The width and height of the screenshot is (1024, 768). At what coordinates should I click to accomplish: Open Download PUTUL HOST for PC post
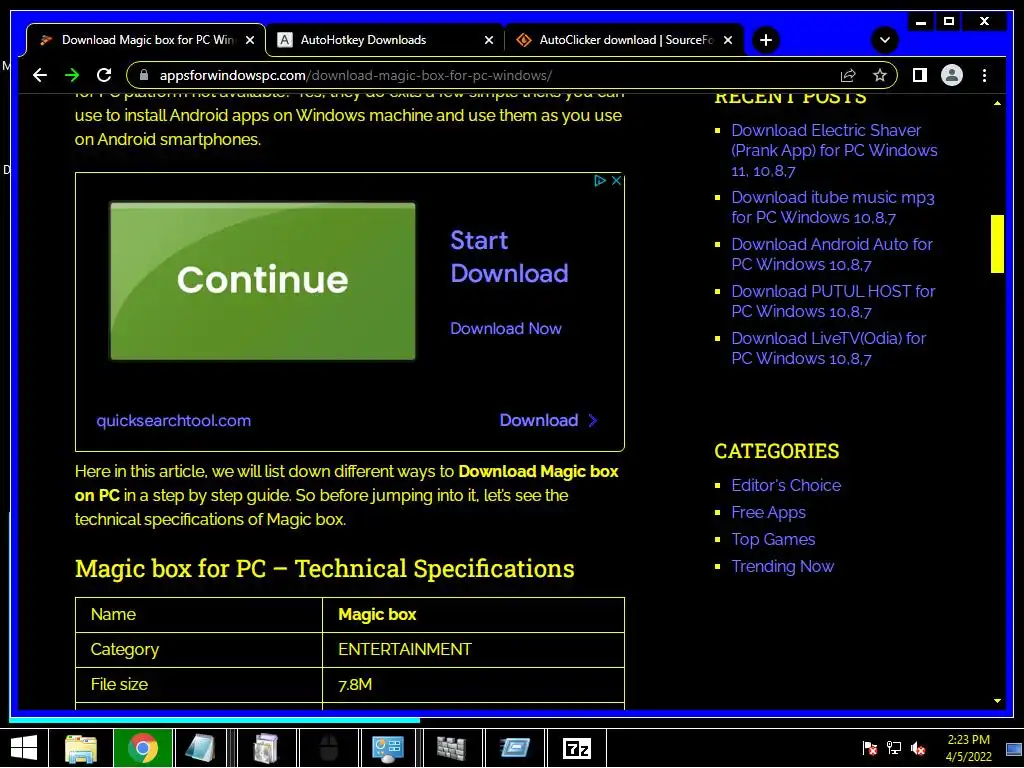(833, 301)
